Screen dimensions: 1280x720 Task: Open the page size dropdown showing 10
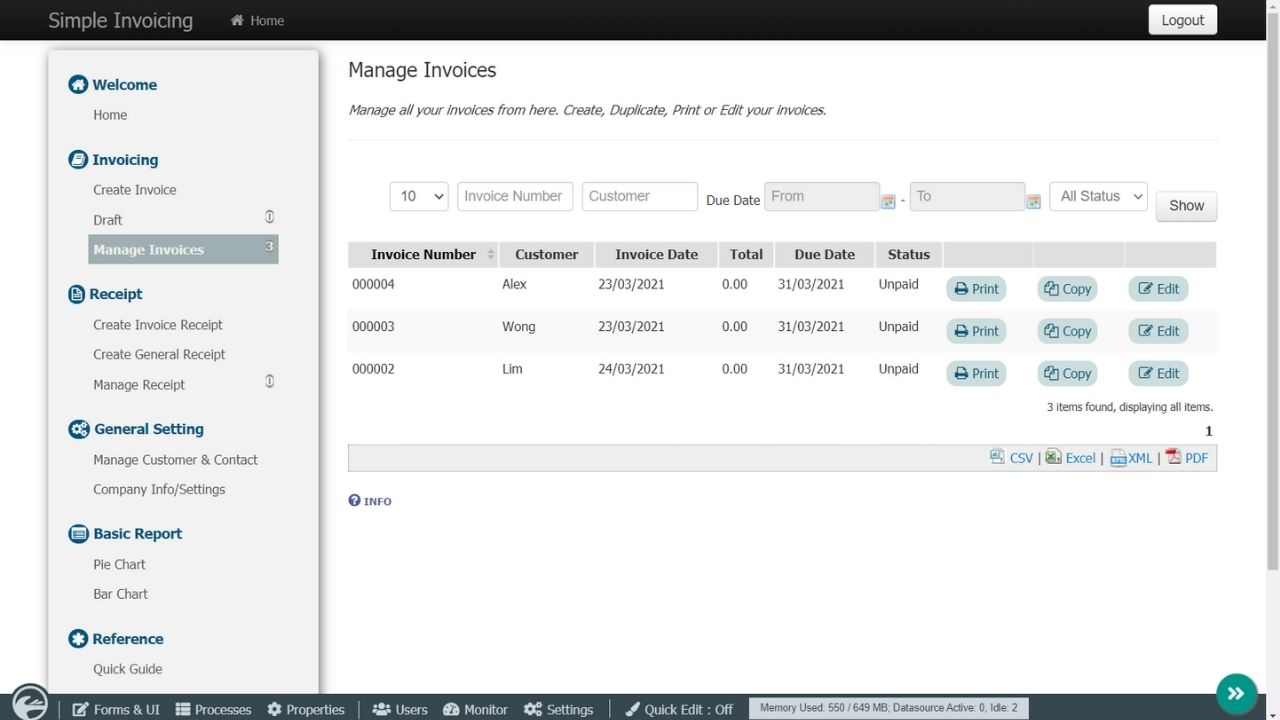click(418, 196)
